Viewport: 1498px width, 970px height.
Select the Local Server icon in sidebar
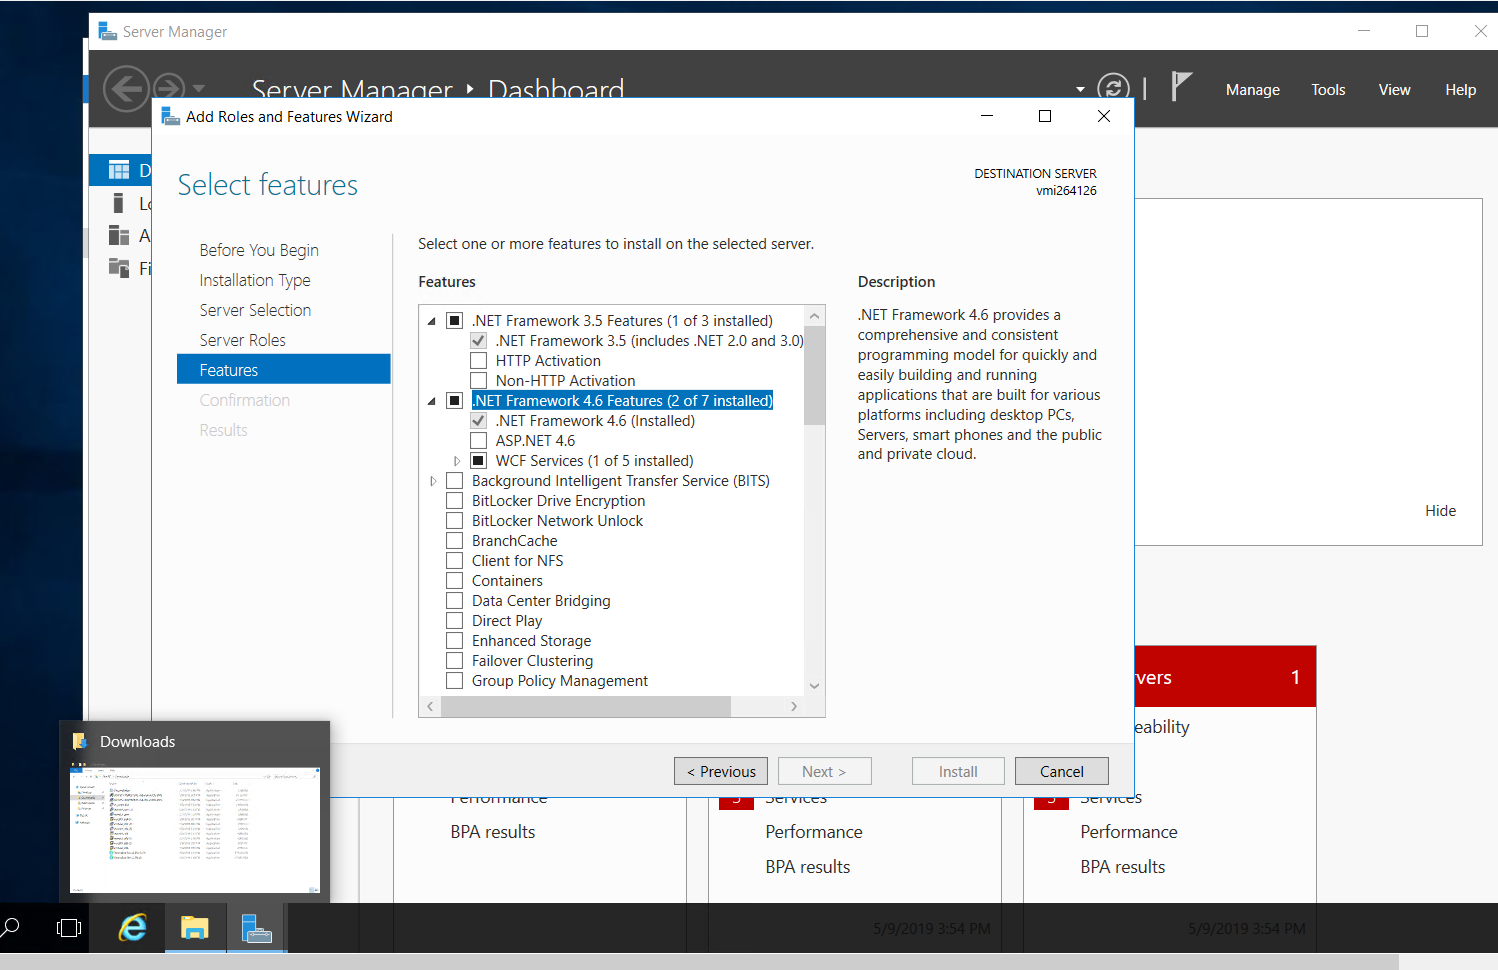(118, 204)
